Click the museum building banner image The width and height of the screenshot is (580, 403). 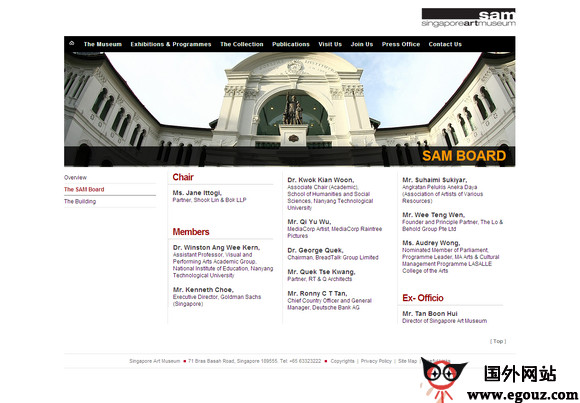click(x=290, y=109)
